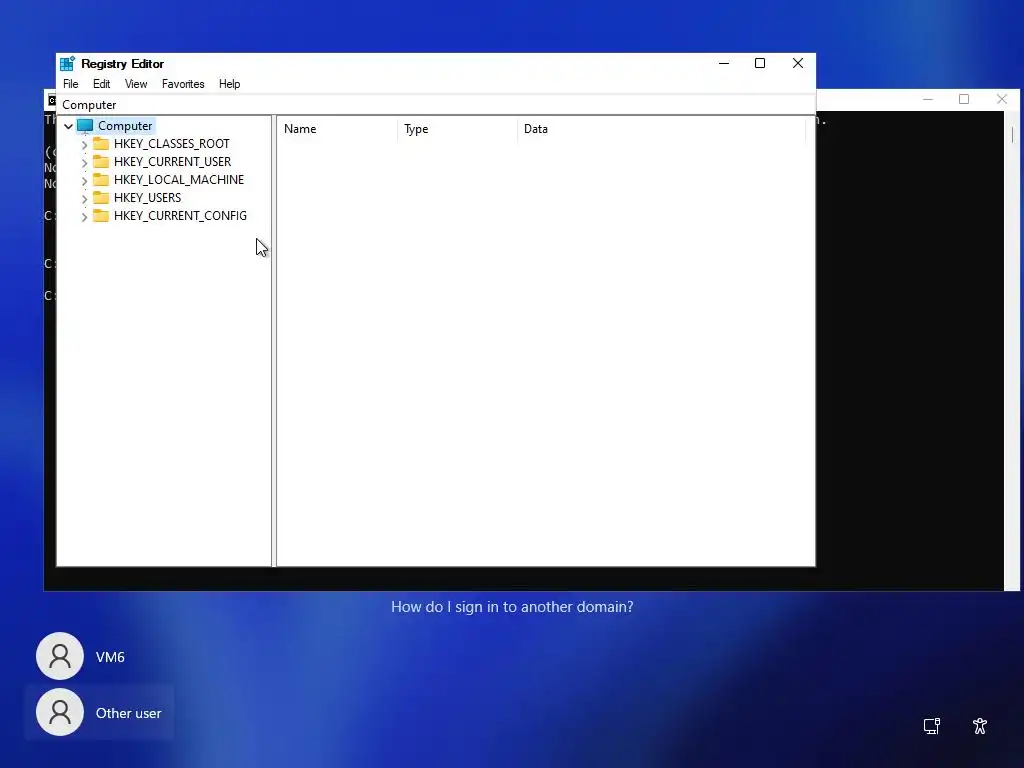
Task: Select the Computer tree label
Action: (x=125, y=126)
